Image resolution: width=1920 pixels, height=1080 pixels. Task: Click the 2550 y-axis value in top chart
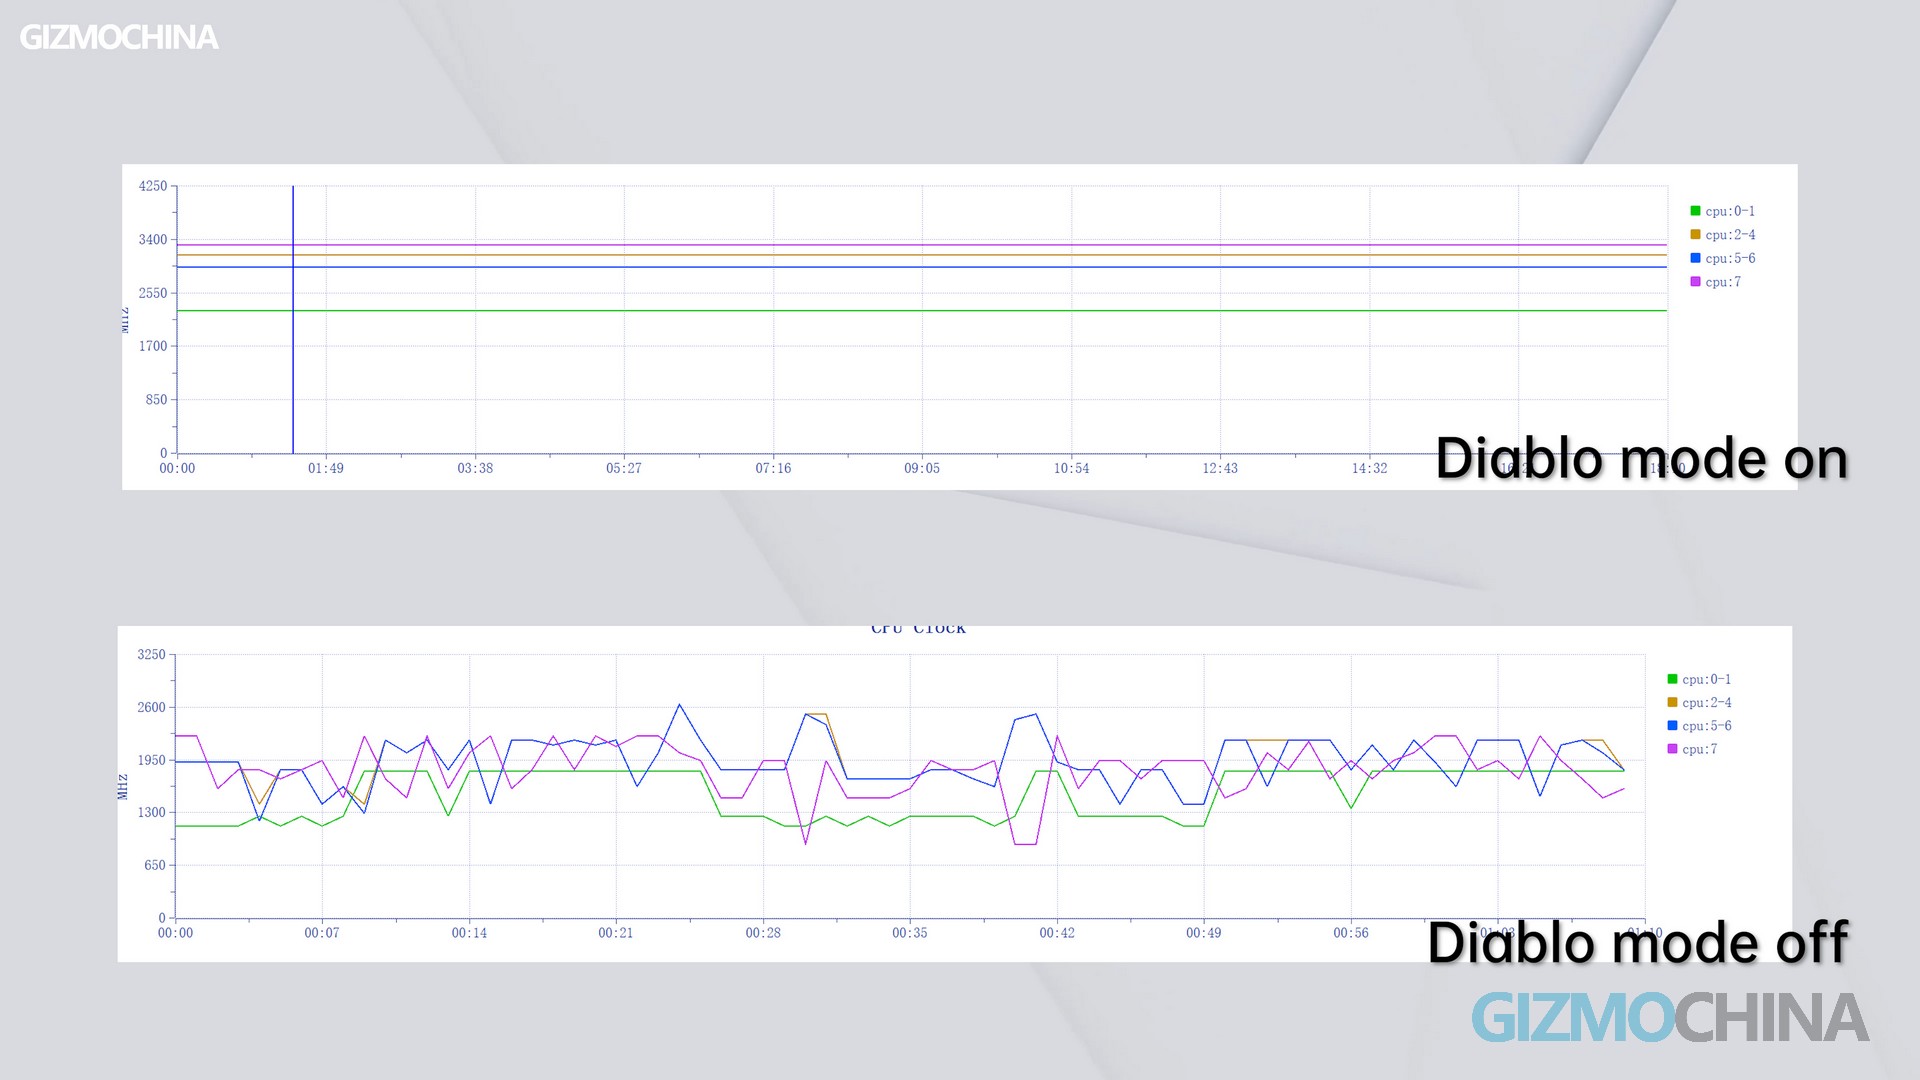pos(153,293)
